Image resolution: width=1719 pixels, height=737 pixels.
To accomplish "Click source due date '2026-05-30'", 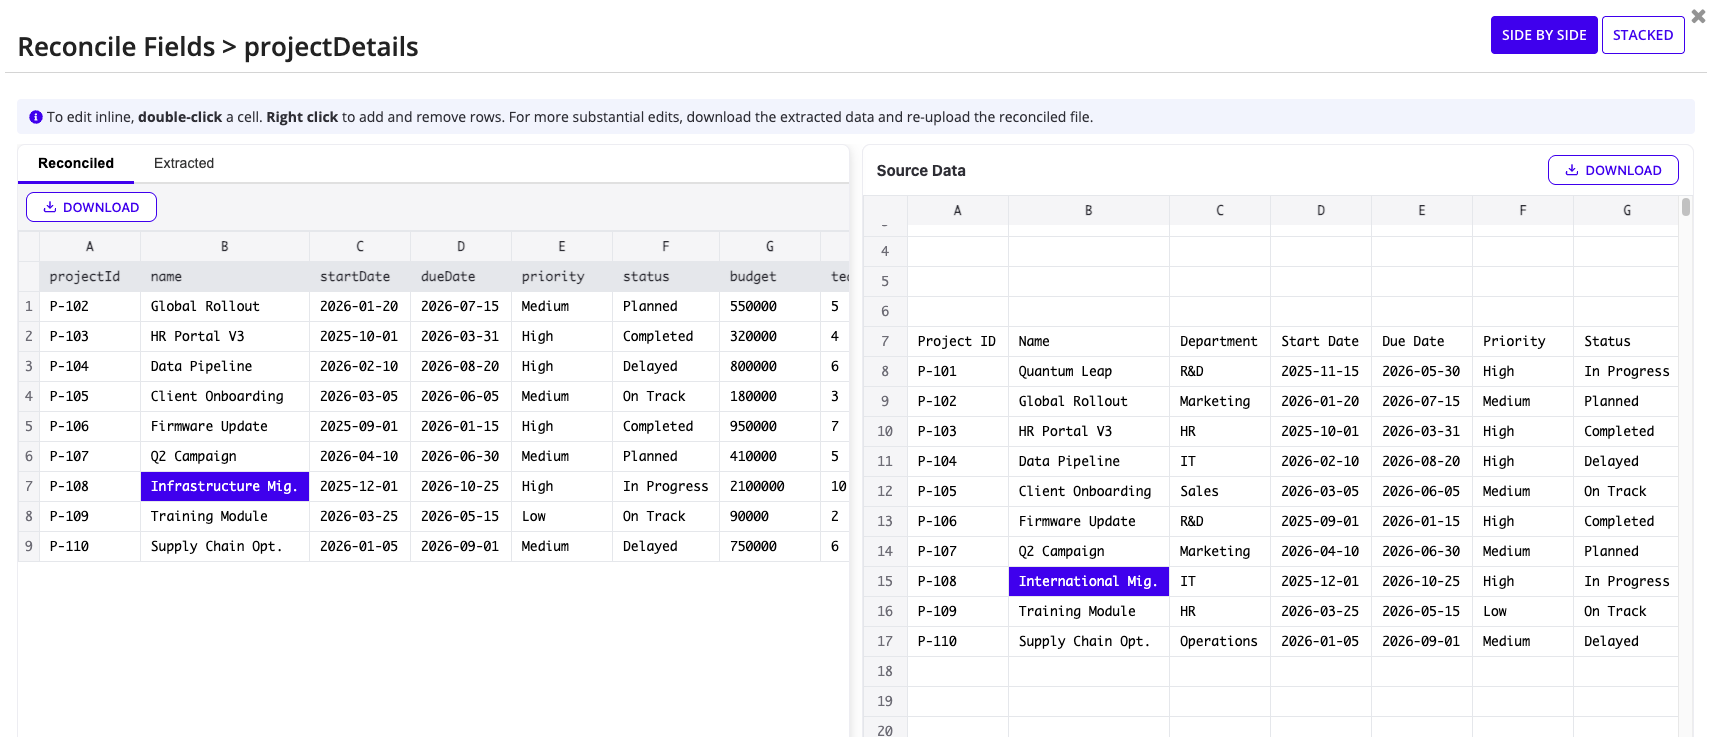I will [1422, 371].
